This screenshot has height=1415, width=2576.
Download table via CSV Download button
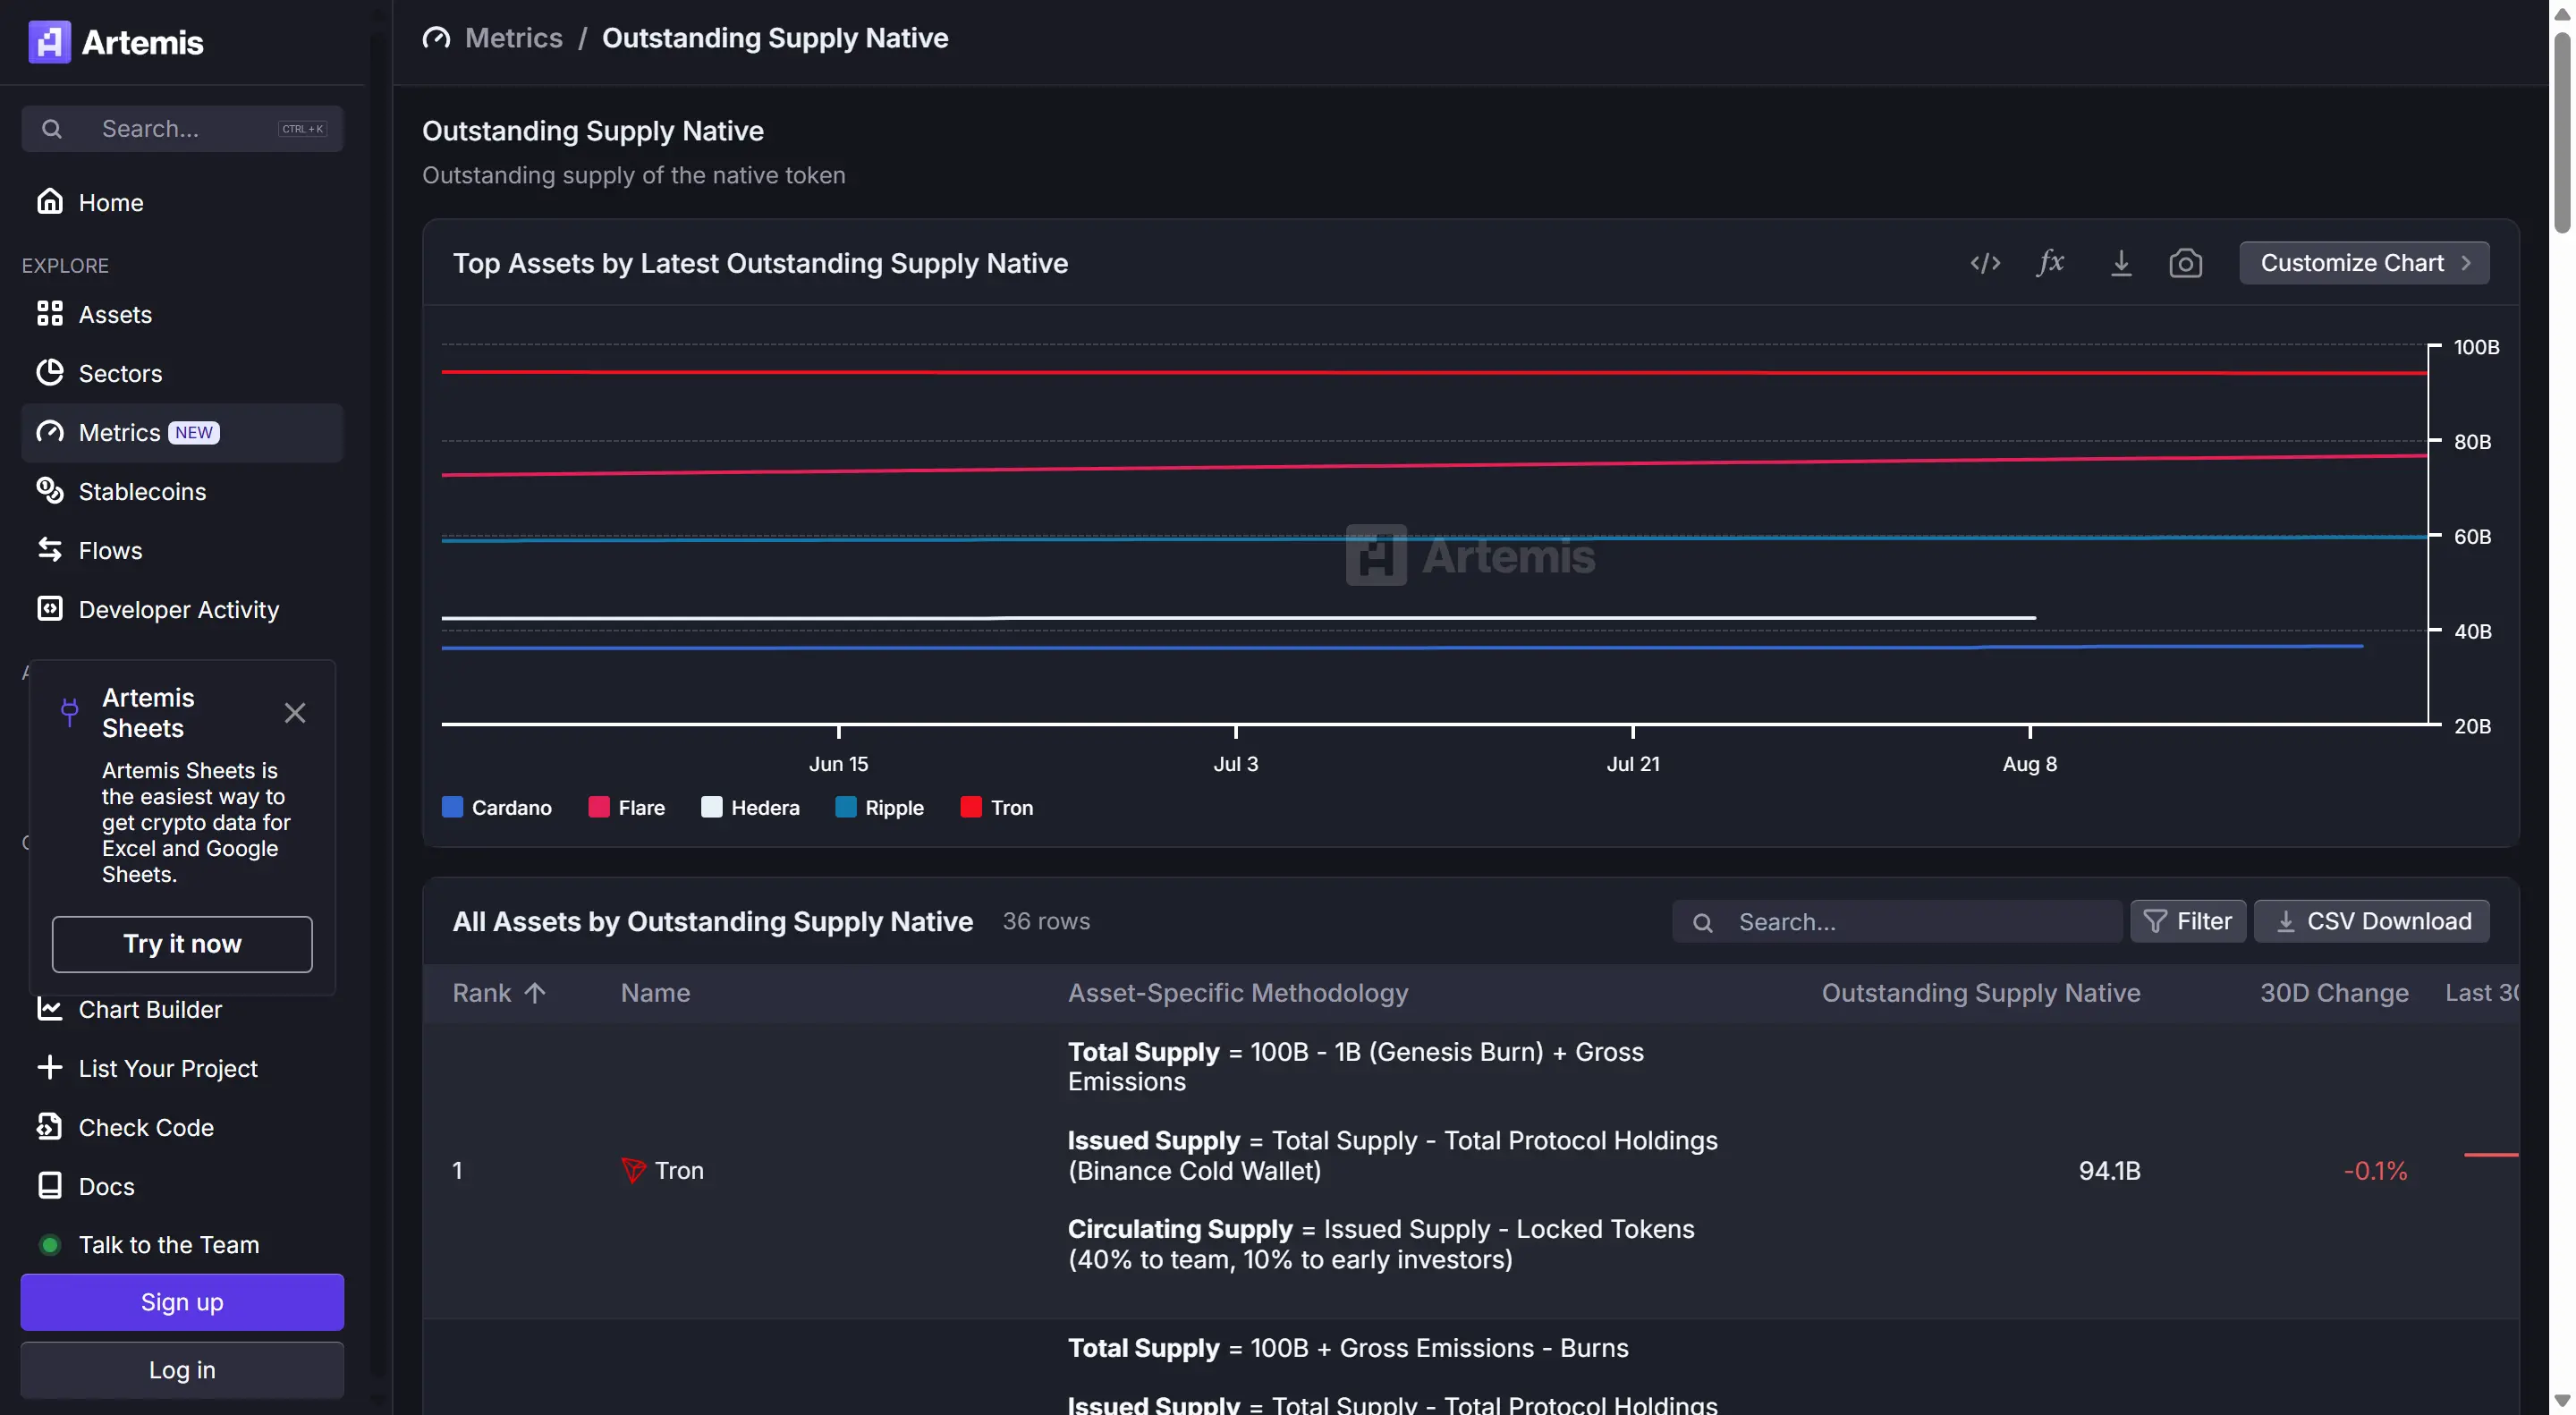tap(2371, 921)
